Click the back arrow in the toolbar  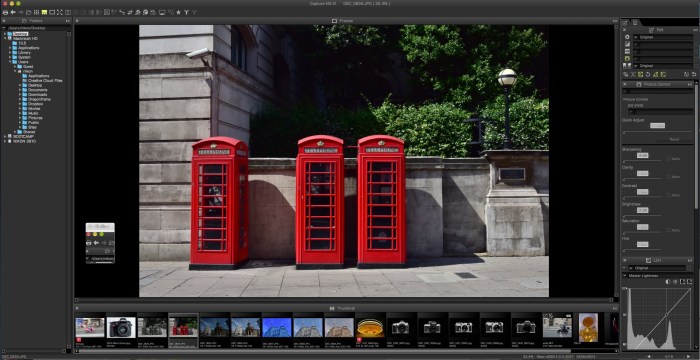pos(13,12)
